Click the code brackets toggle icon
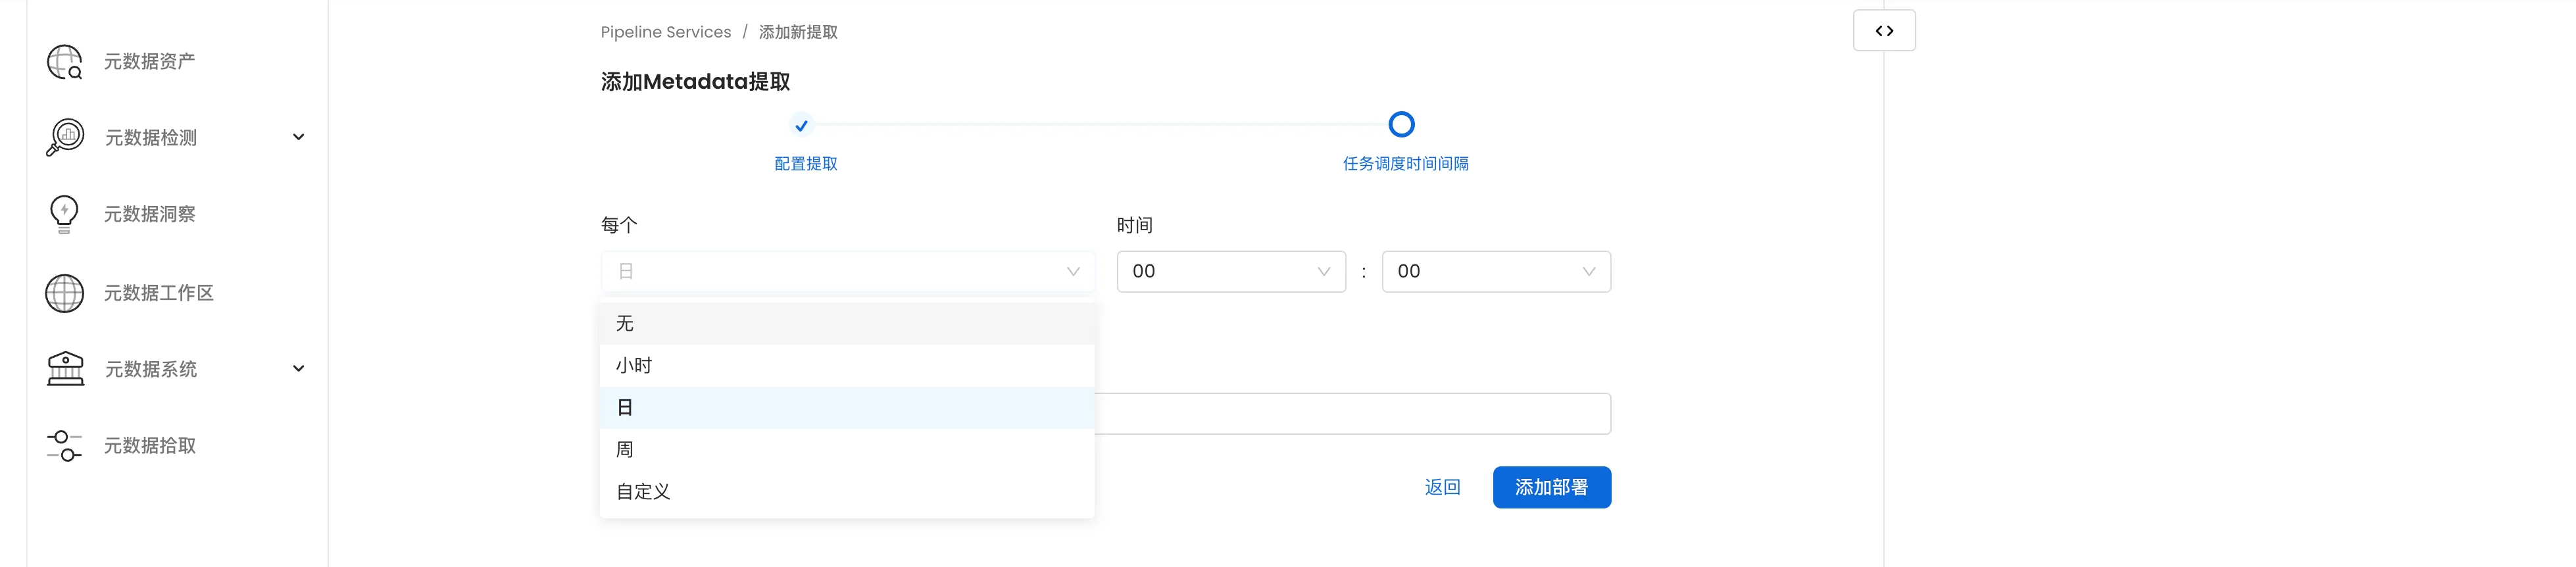The image size is (2576, 567). (1883, 31)
